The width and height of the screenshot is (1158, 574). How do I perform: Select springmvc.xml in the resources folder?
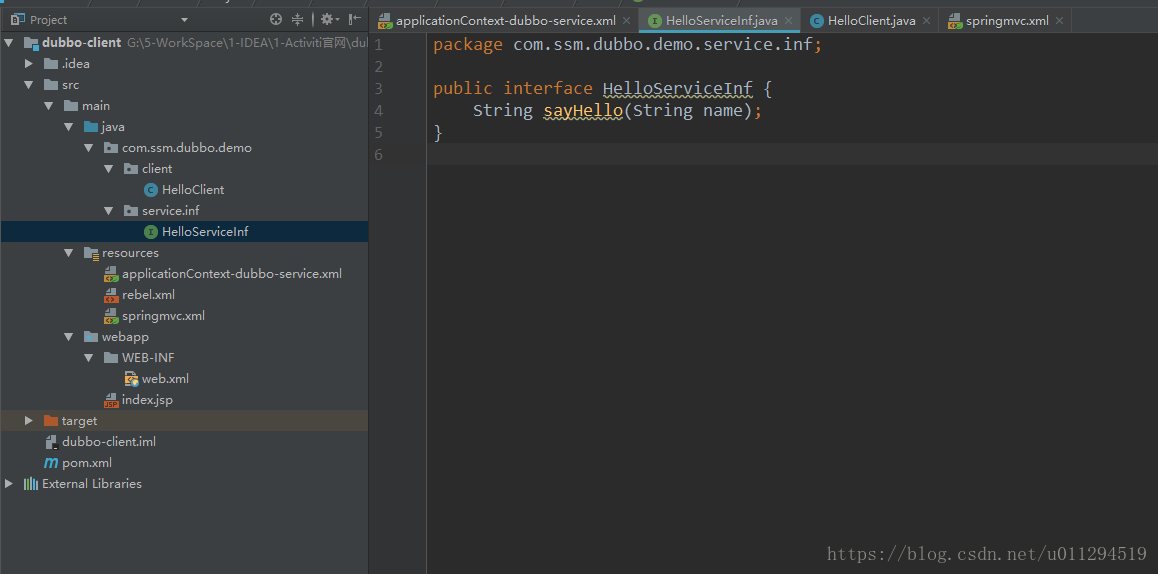pos(163,315)
